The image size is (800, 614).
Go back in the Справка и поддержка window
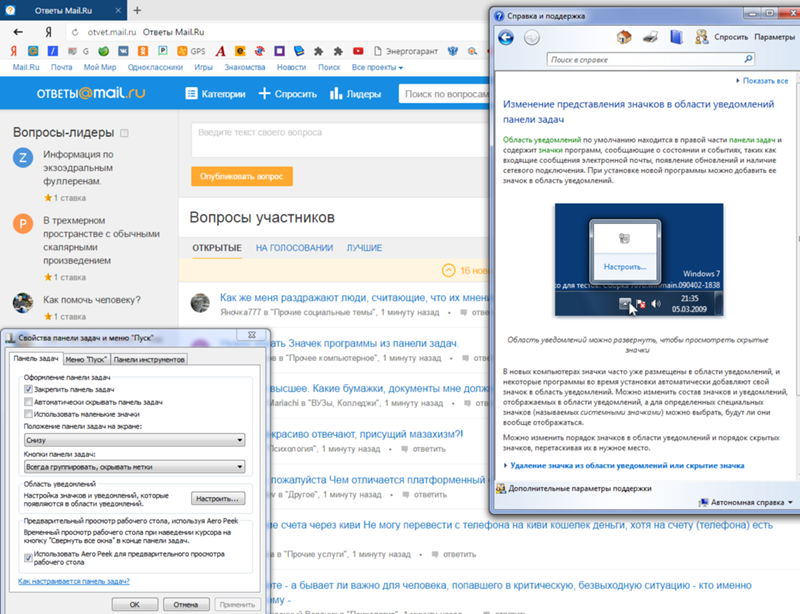click(506, 37)
